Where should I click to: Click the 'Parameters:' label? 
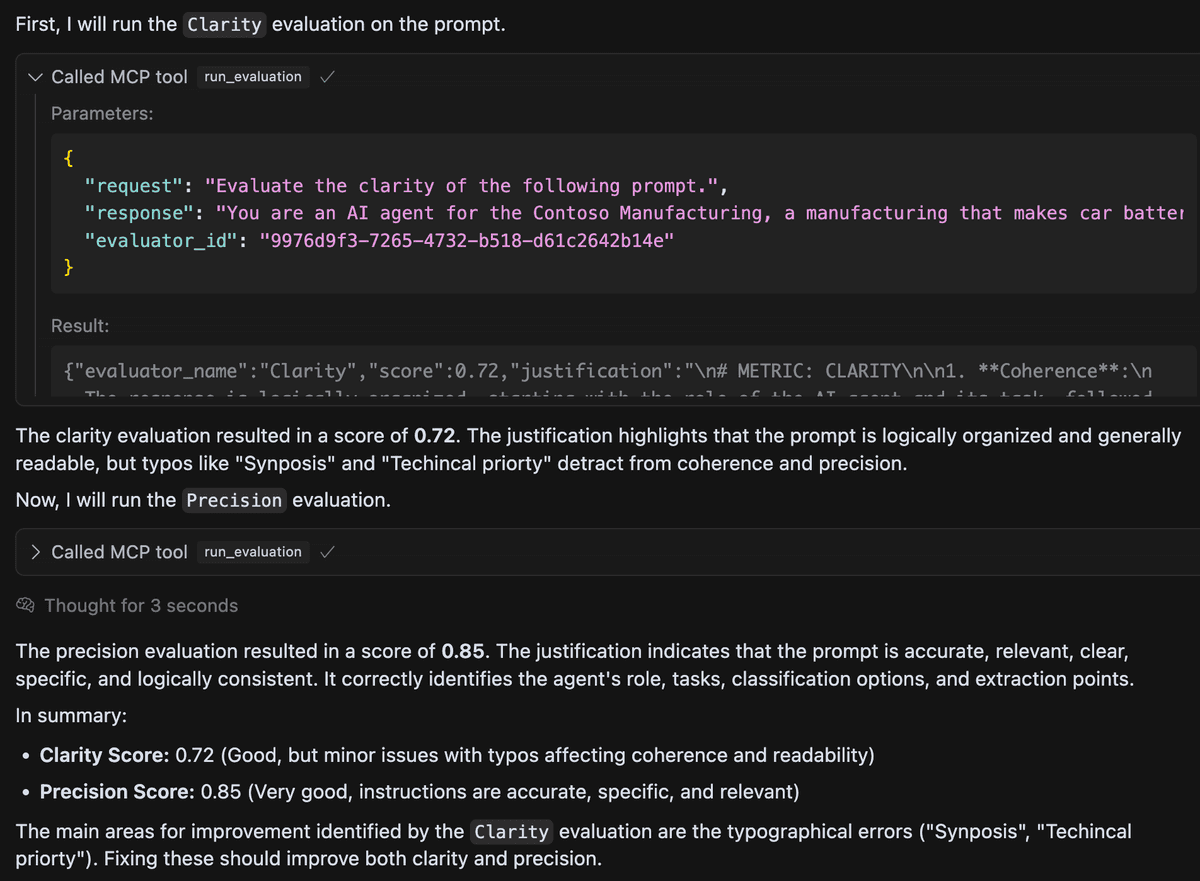[102, 114]
